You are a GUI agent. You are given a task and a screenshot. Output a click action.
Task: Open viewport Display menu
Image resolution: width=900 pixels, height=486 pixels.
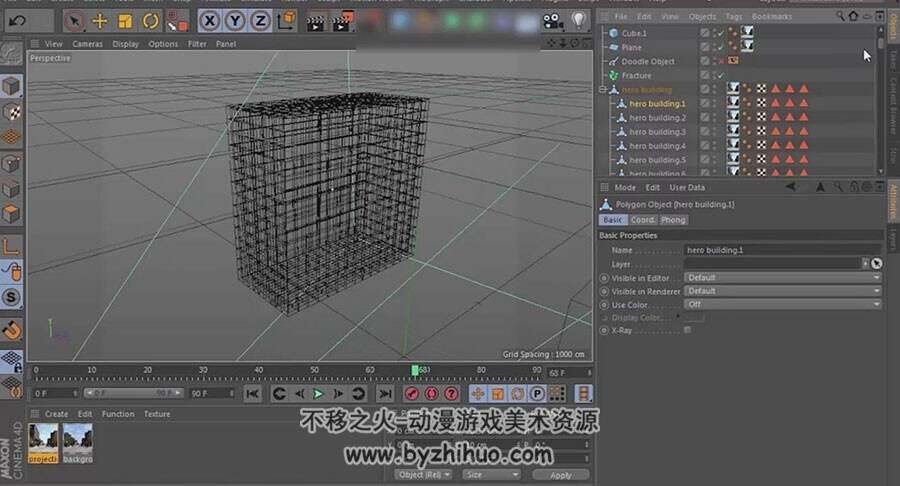tap(125, 44)
